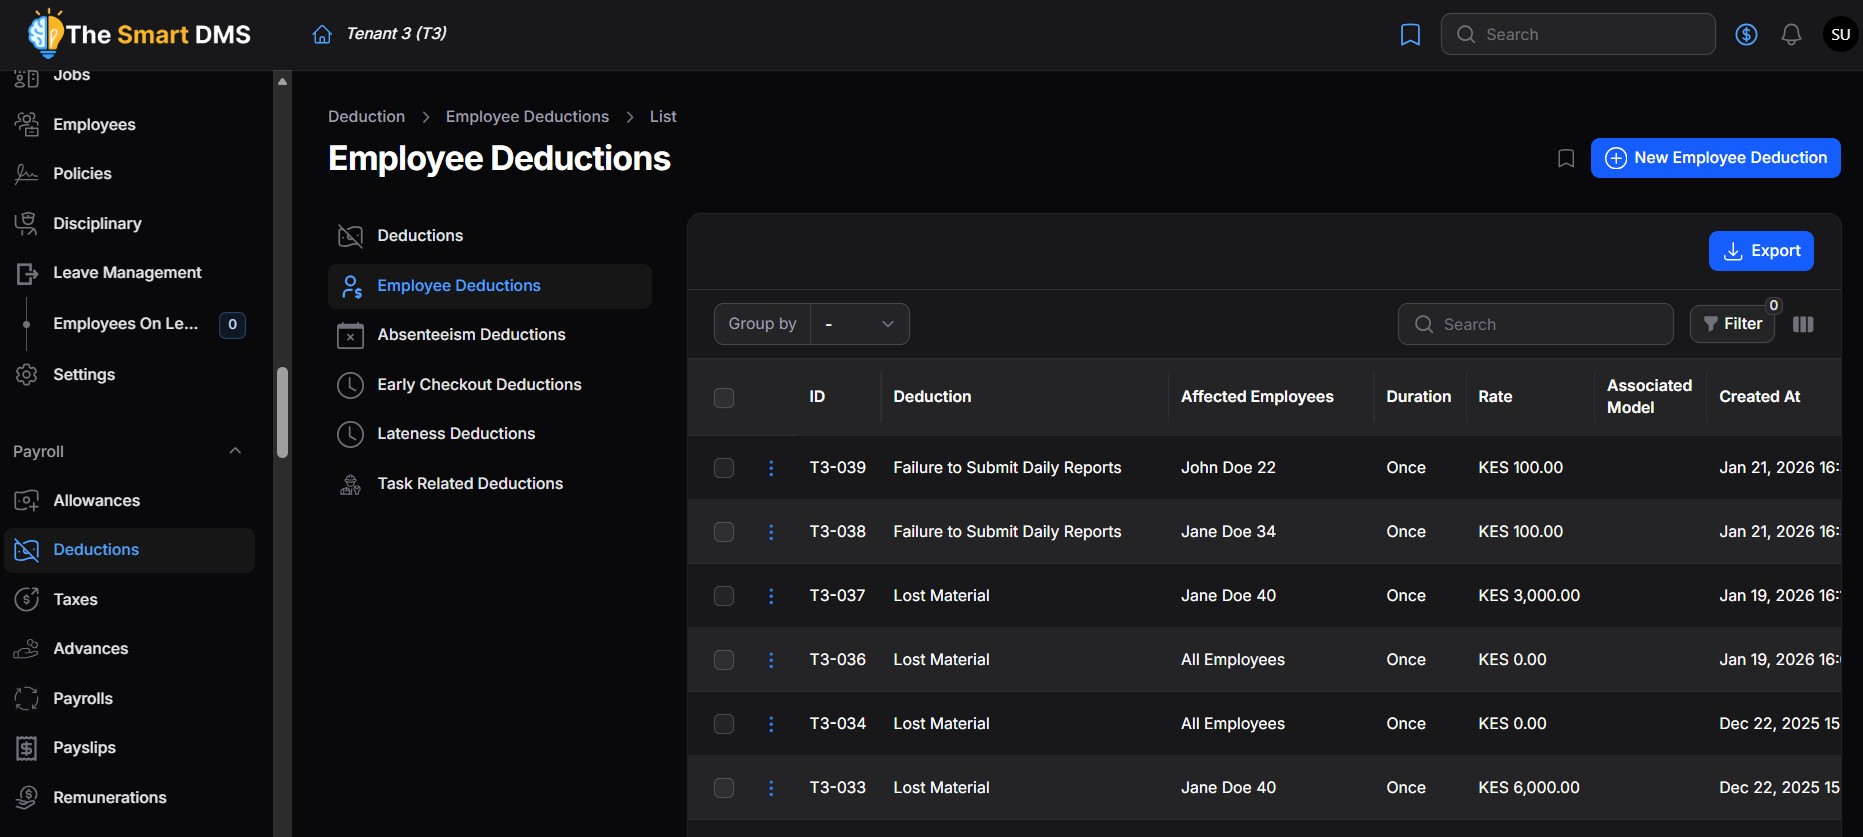The height and width of the screenshot is (837, 1863).
Task: Click the home icon next to Tenant 3
Action: coord(322,35)
